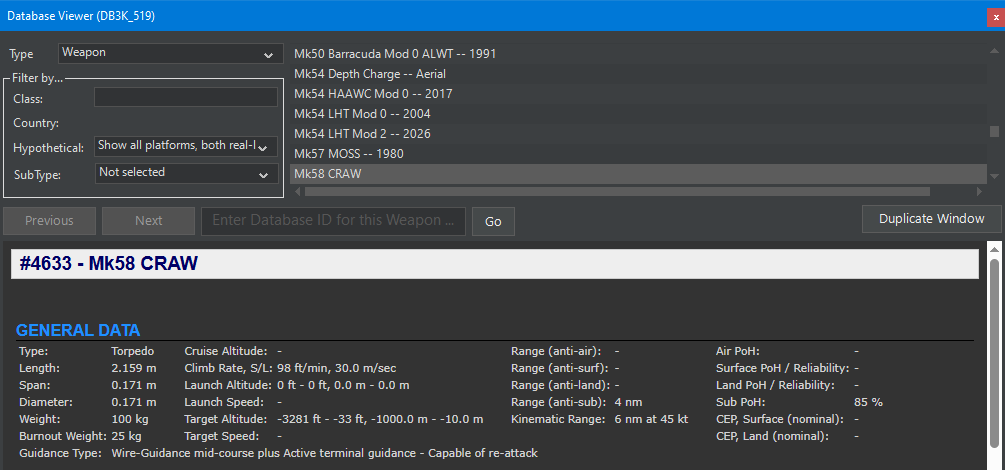Click weapon list horizontal scrollbar thumb
1005x470 pixels.
coord(617,191)
